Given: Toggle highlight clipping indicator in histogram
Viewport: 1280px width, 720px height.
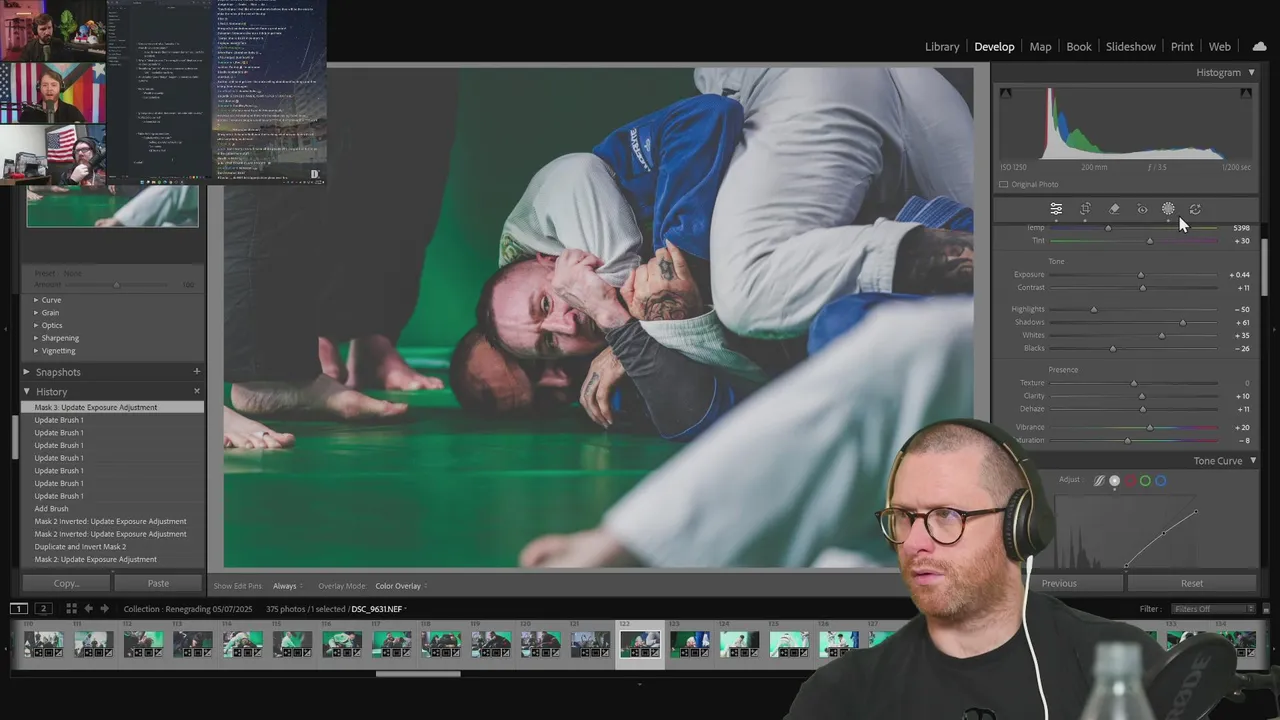Looking at the screenshot, I should tap(1246, 93).
